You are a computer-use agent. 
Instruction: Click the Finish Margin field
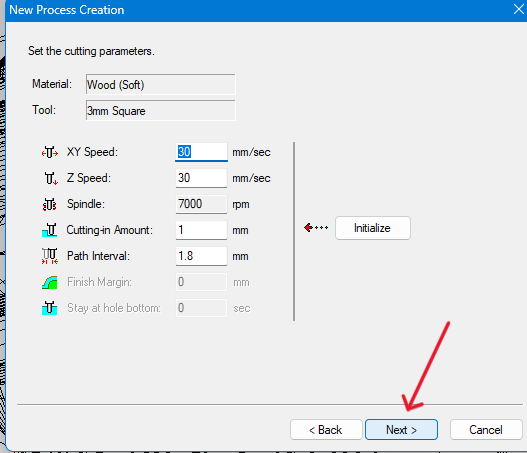click(201, 282)
